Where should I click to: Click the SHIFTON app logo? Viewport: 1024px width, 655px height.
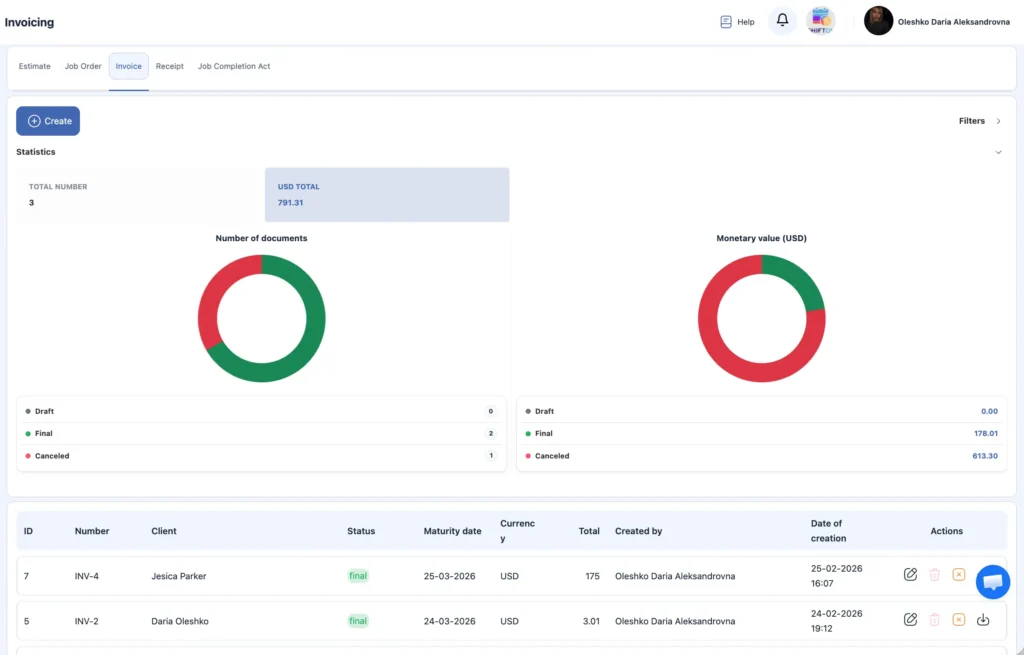tap(820, 20)
